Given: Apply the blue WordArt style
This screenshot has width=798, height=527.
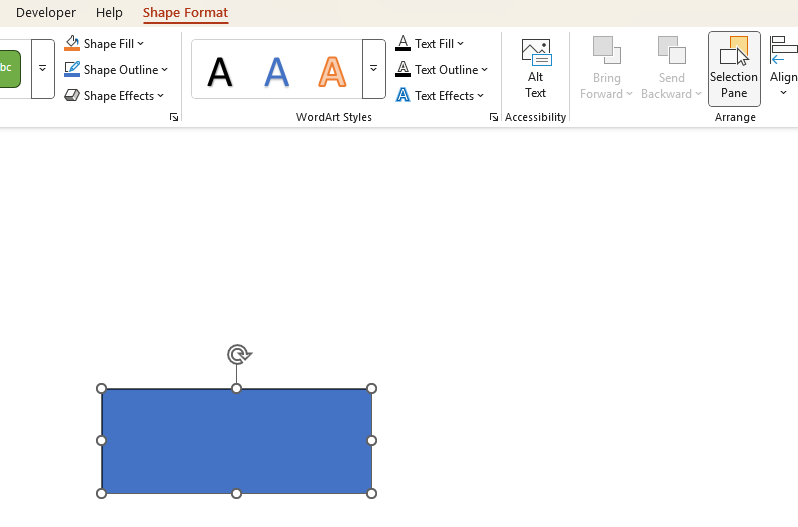Looking at the screenshot, I should pos(276,70).
